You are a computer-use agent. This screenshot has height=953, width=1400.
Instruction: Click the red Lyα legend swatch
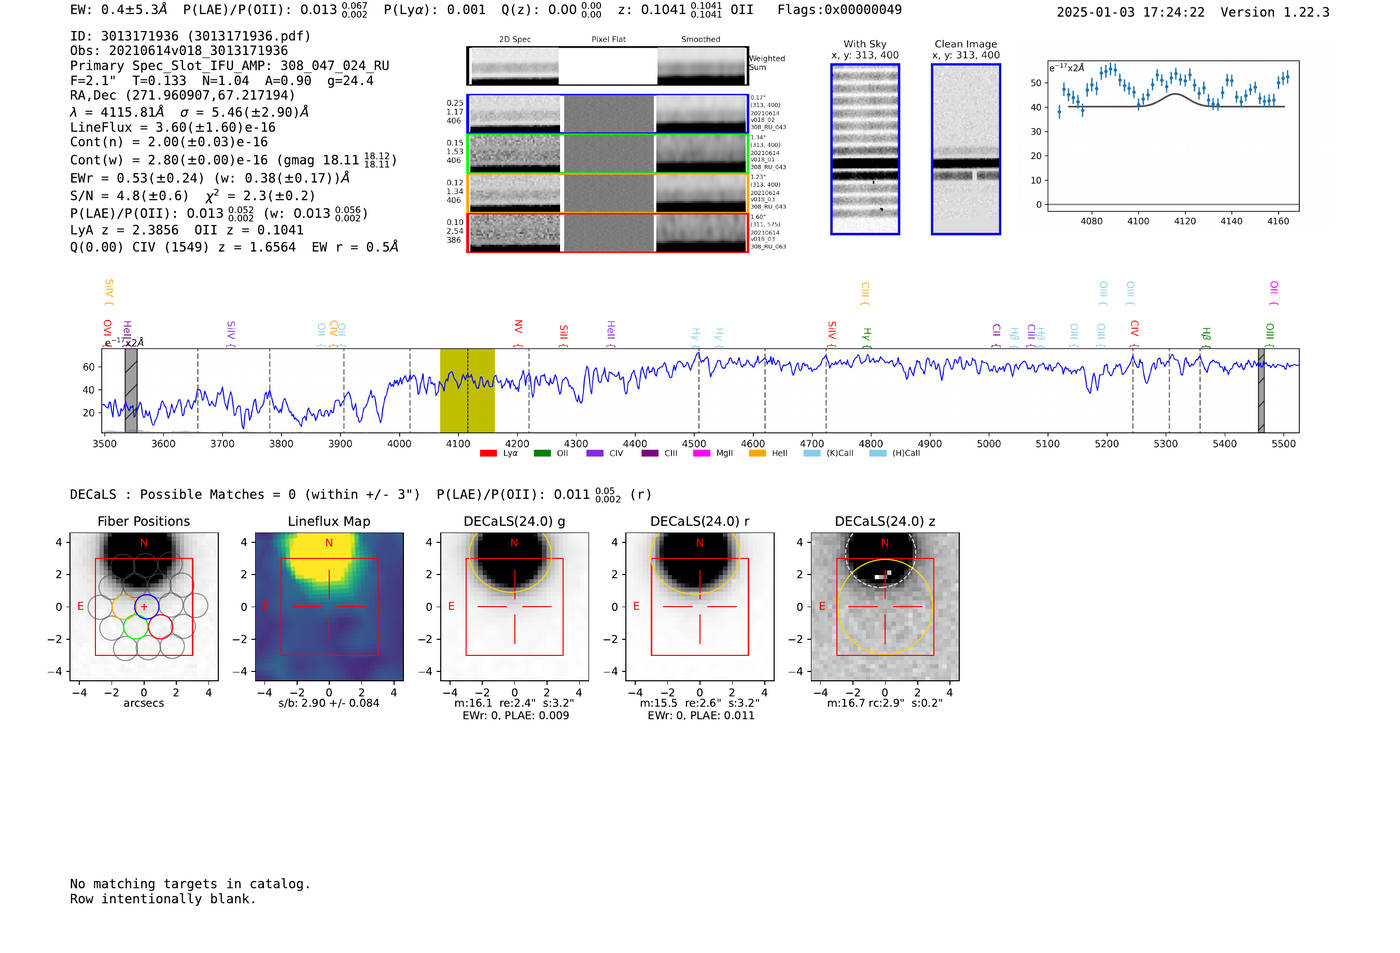click(488, 453)
